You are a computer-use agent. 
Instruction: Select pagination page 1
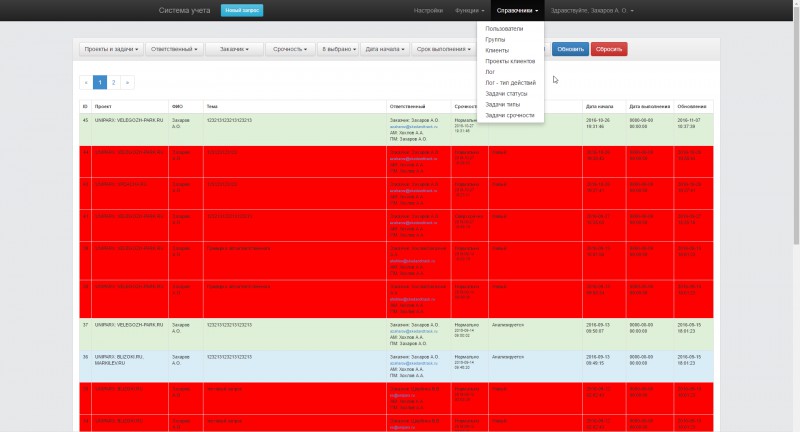coord(100,82)
